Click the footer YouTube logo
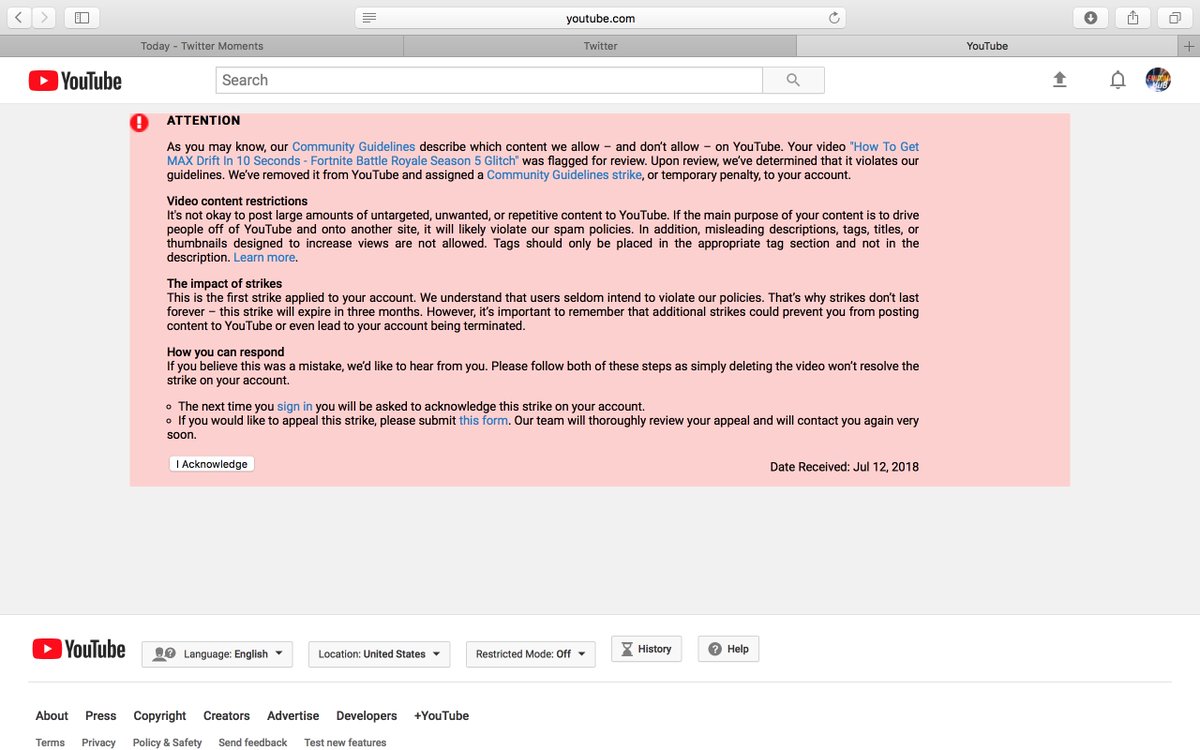Image resolution: width=1200 pixels, height=750 pixels. (x=79, y=650)
